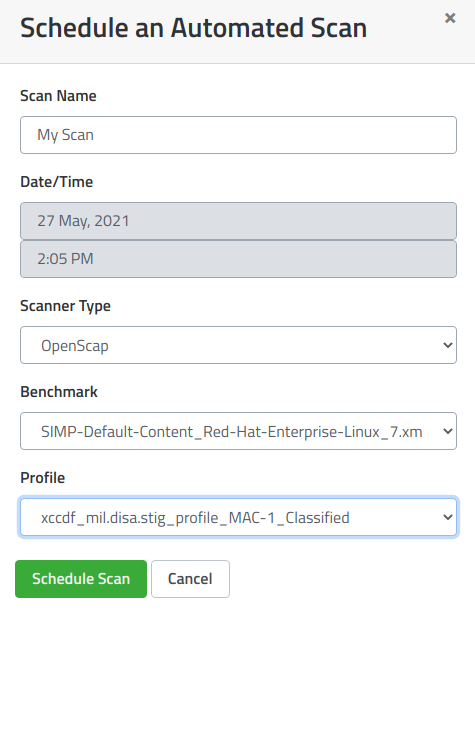Image resolution: width=475 pixels, height=733 pixels.
Task: Click the chevron arrow on the Profile selector
Action: point(447,517)
